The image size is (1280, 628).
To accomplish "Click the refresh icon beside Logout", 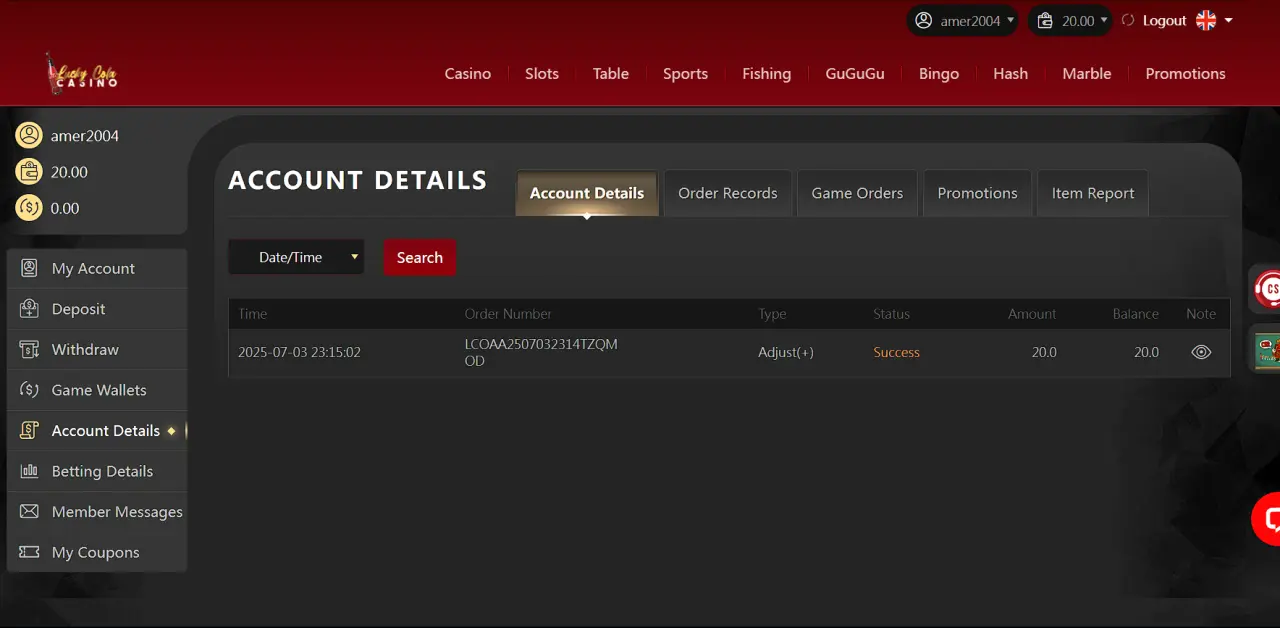I will tap(1128, 20).
